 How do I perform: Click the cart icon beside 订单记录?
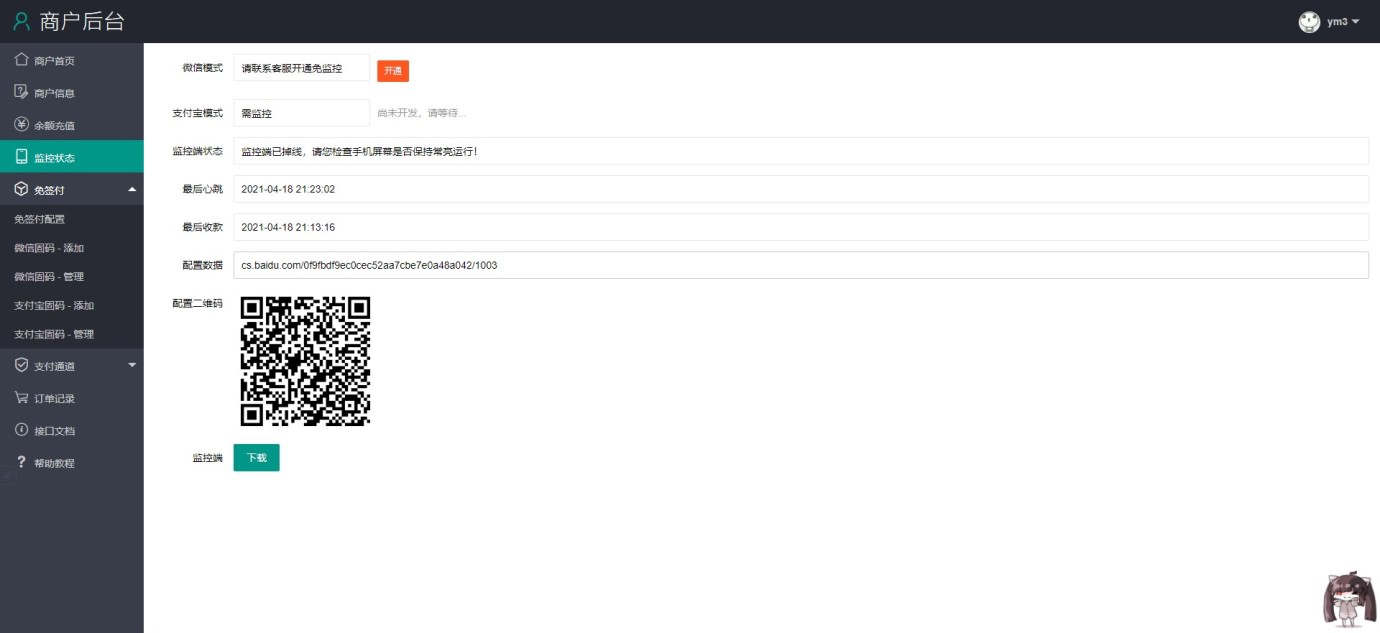[21, 398]
